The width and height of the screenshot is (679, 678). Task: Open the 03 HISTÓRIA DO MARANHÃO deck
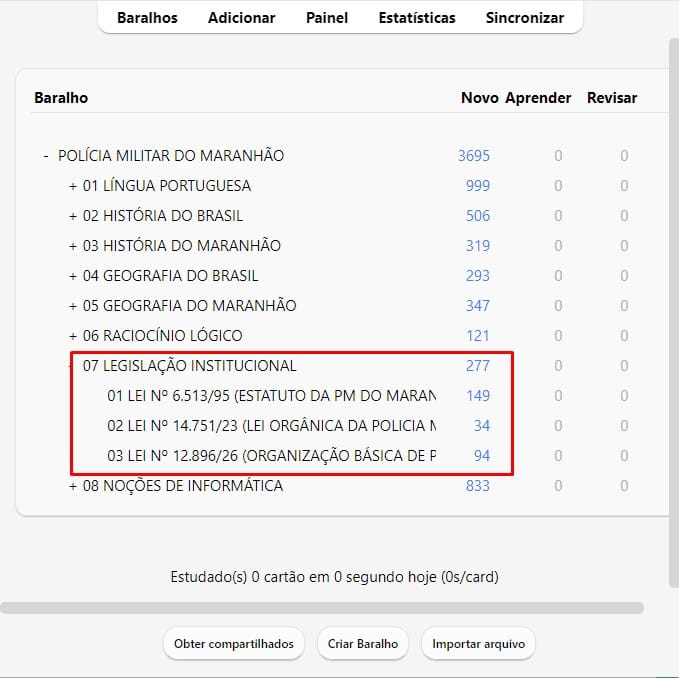(x=182, y=245)
